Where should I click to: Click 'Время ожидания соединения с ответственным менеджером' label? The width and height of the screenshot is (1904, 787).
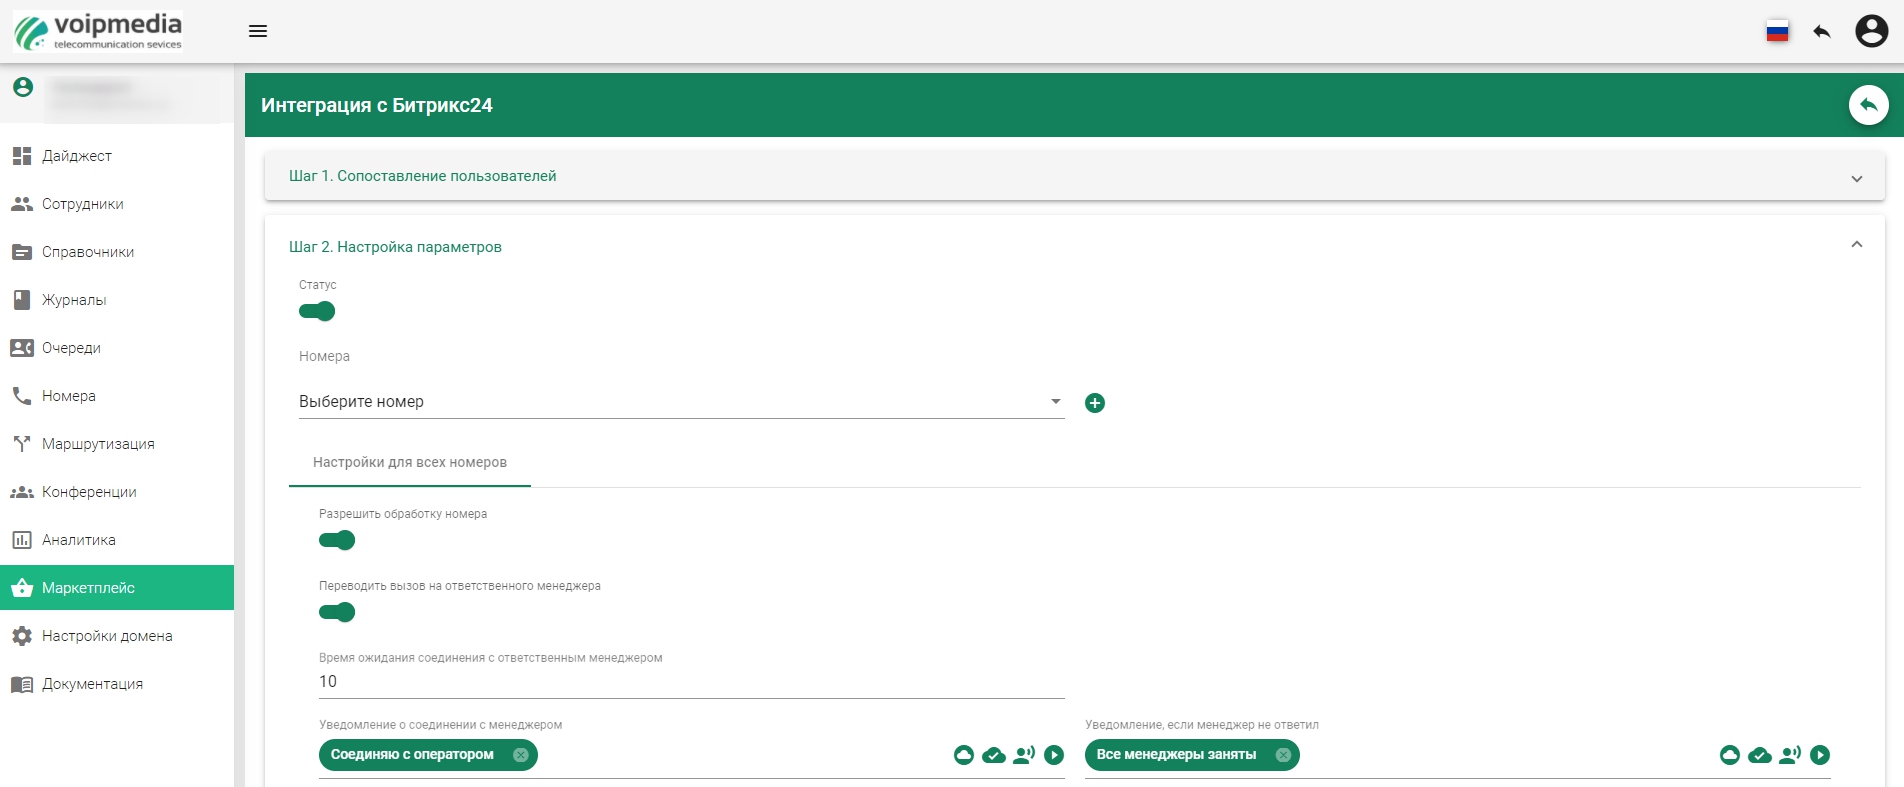491,658
